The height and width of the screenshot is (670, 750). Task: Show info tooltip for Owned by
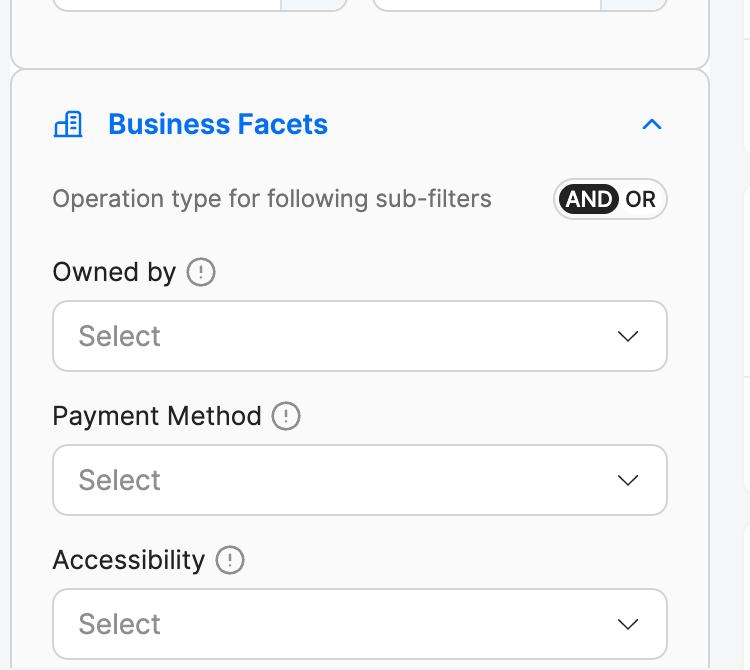201,272
